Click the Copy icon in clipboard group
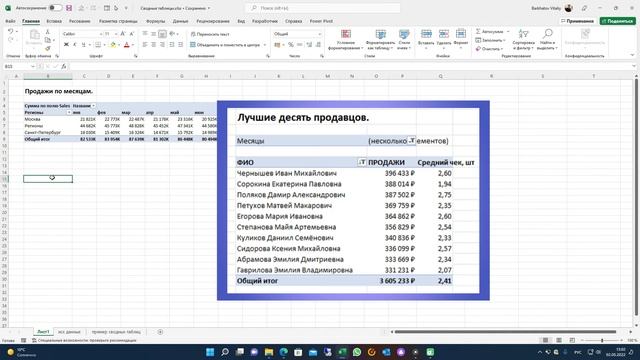 (x=48, y=40)
